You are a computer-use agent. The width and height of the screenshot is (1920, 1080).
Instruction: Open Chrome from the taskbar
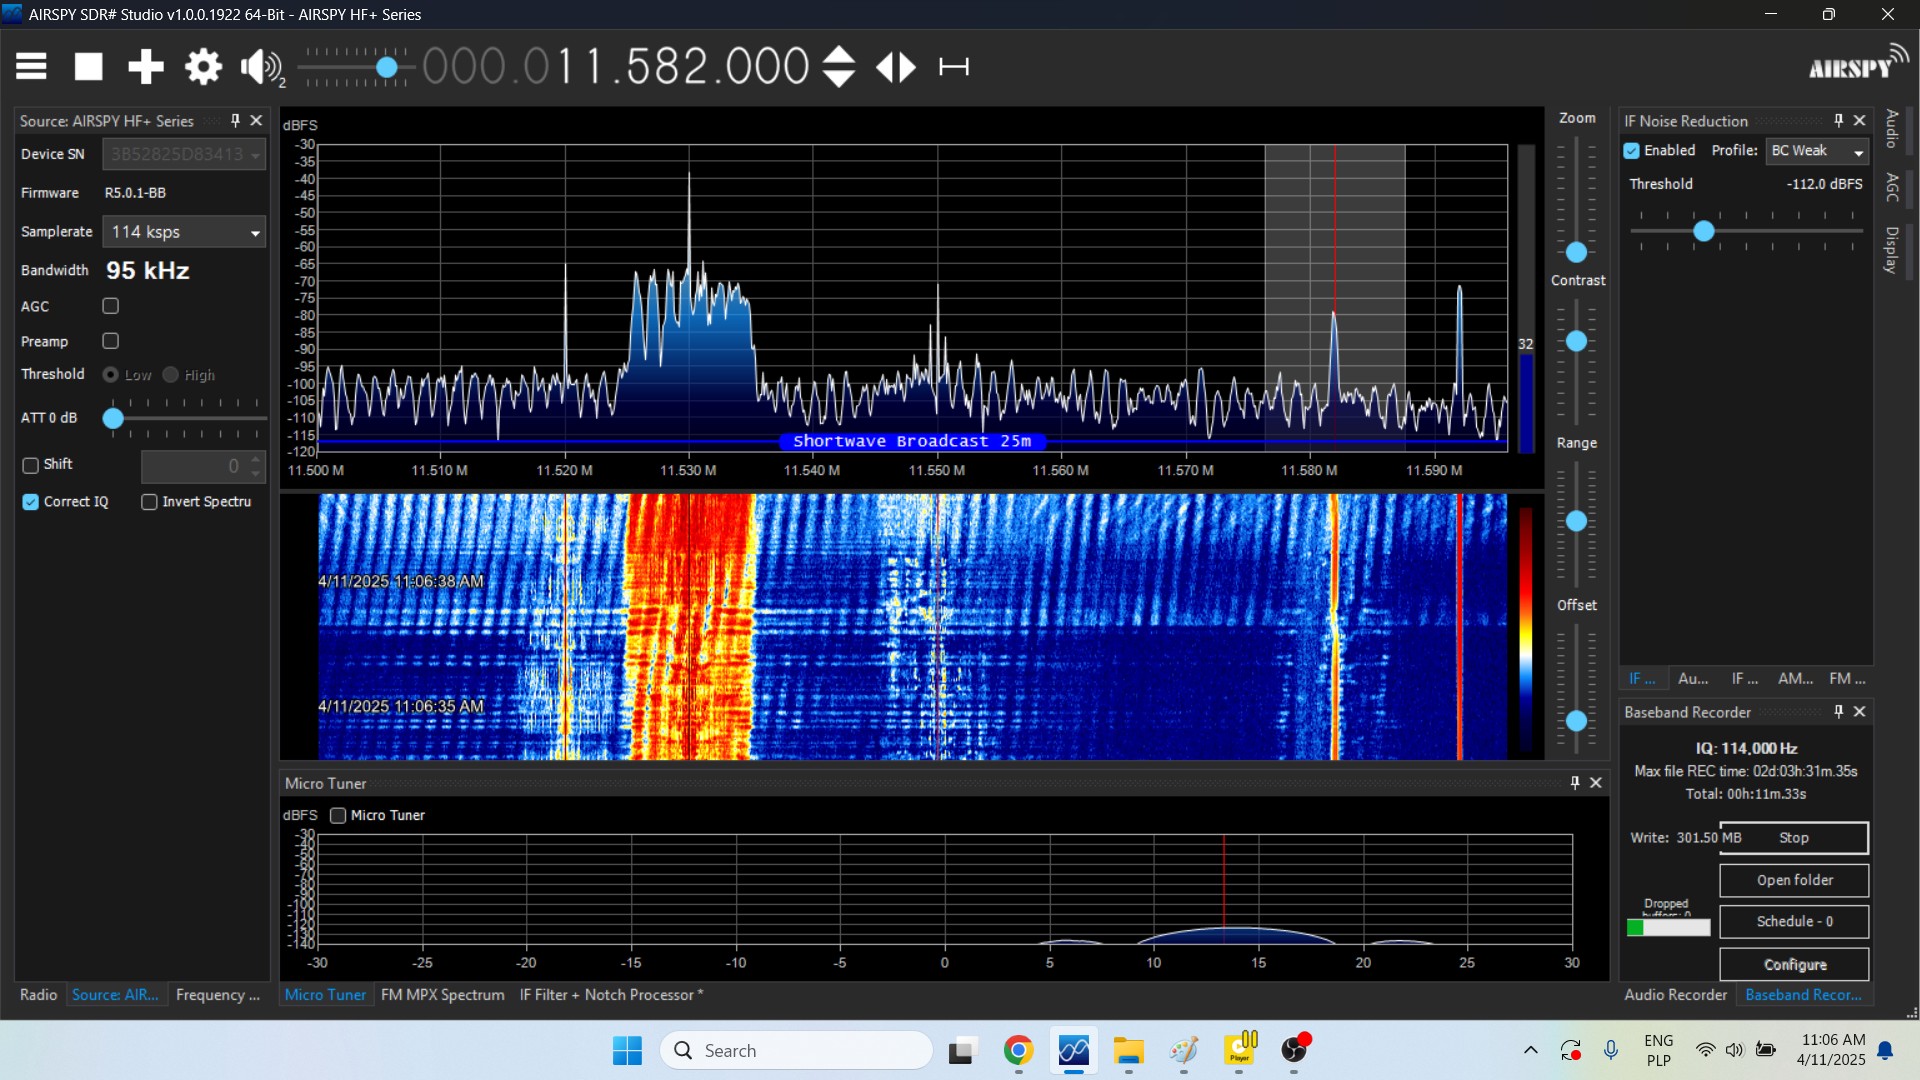point(1018,1050)
